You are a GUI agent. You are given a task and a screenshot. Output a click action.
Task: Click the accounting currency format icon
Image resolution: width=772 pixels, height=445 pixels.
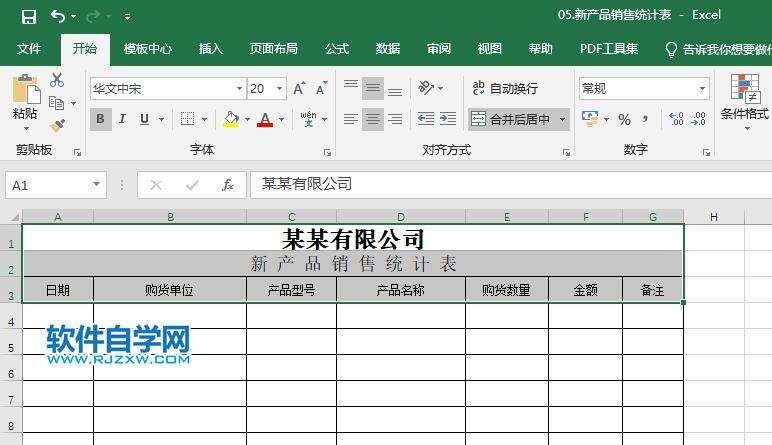590,119
